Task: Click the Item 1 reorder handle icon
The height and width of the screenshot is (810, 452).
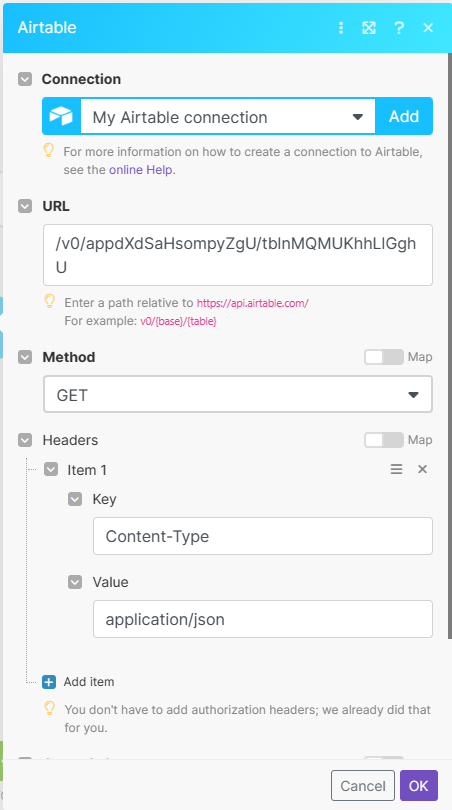Action: (x=396, y=469)
